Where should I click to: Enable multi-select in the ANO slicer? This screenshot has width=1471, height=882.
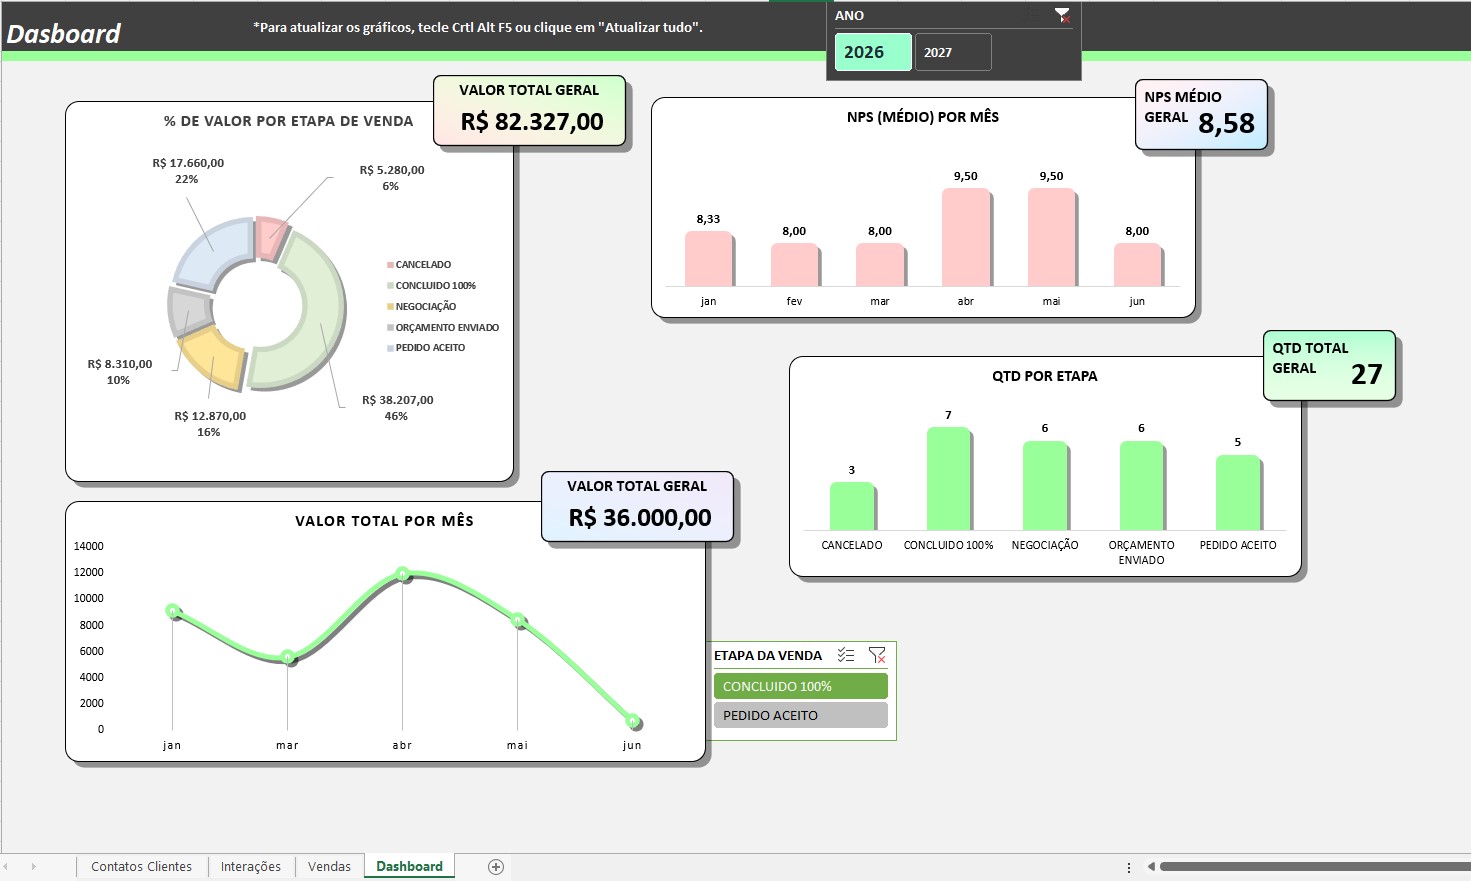[1034, 15]
